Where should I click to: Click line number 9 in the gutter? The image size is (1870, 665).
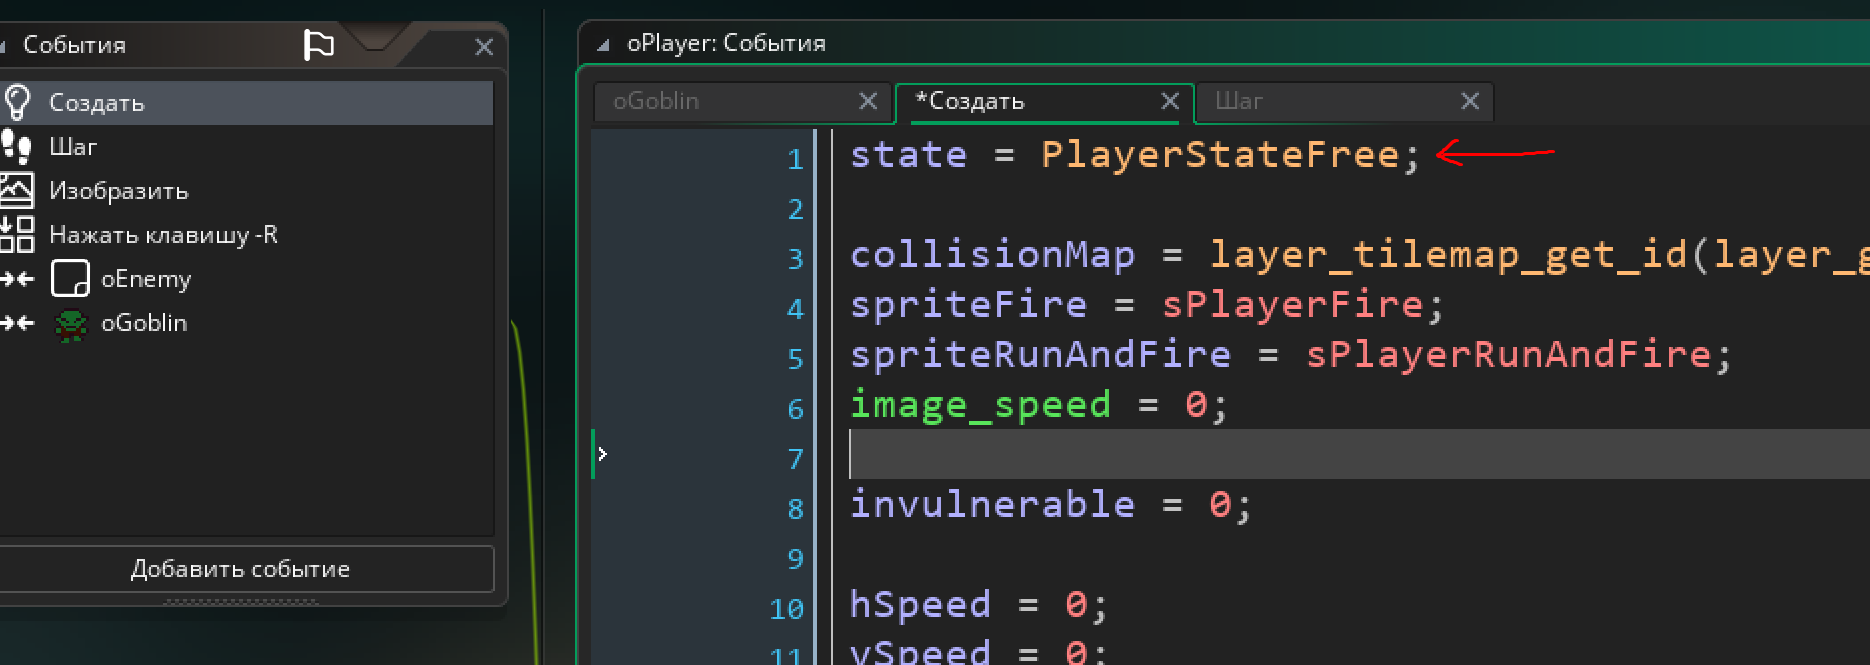point(796,560)
